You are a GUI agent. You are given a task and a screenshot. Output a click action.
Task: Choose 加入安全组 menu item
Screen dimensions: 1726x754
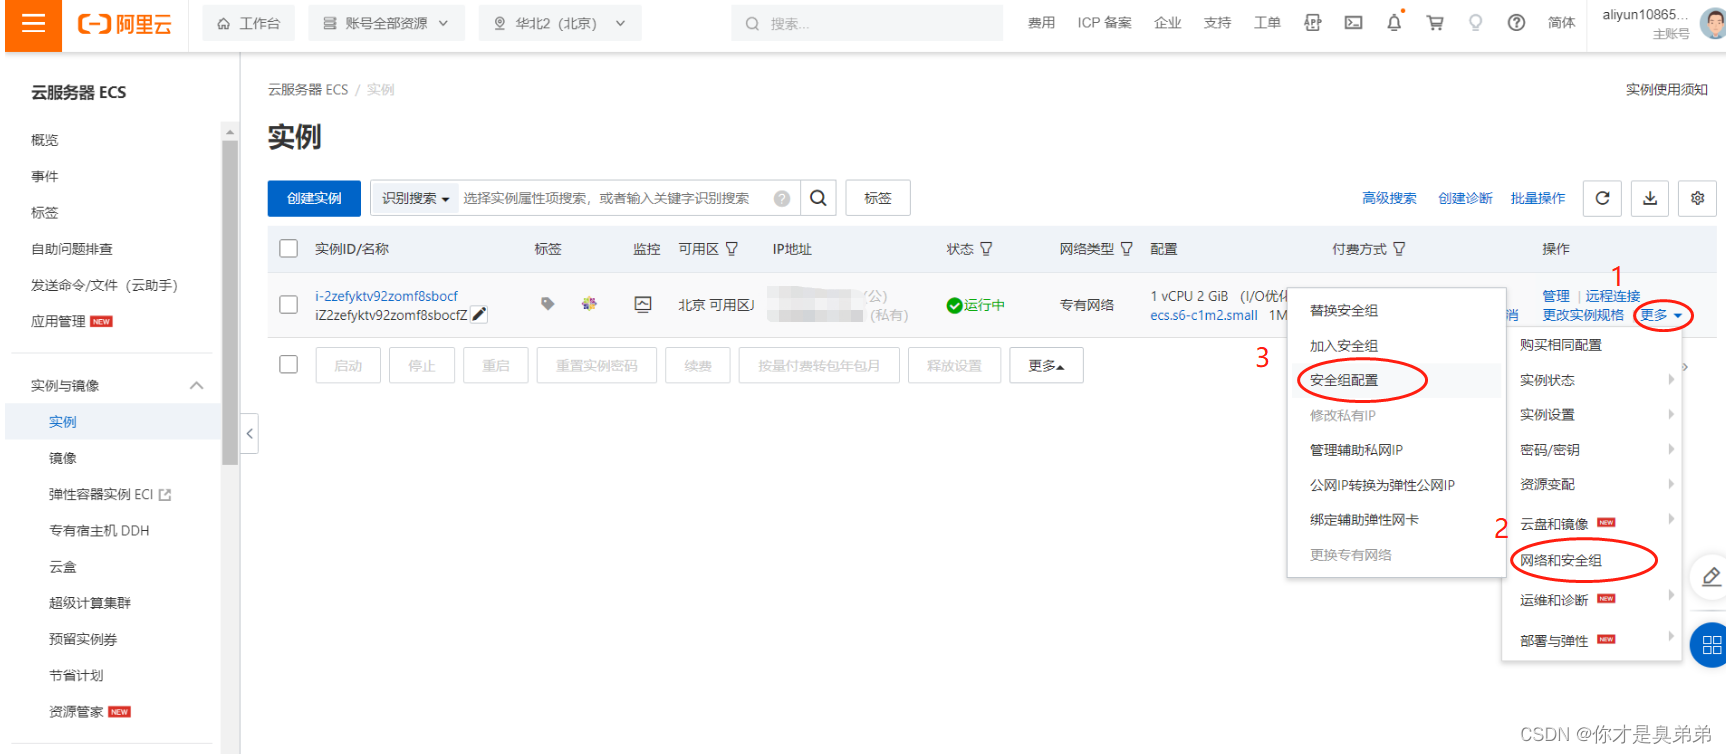[x=1344, y=346]
